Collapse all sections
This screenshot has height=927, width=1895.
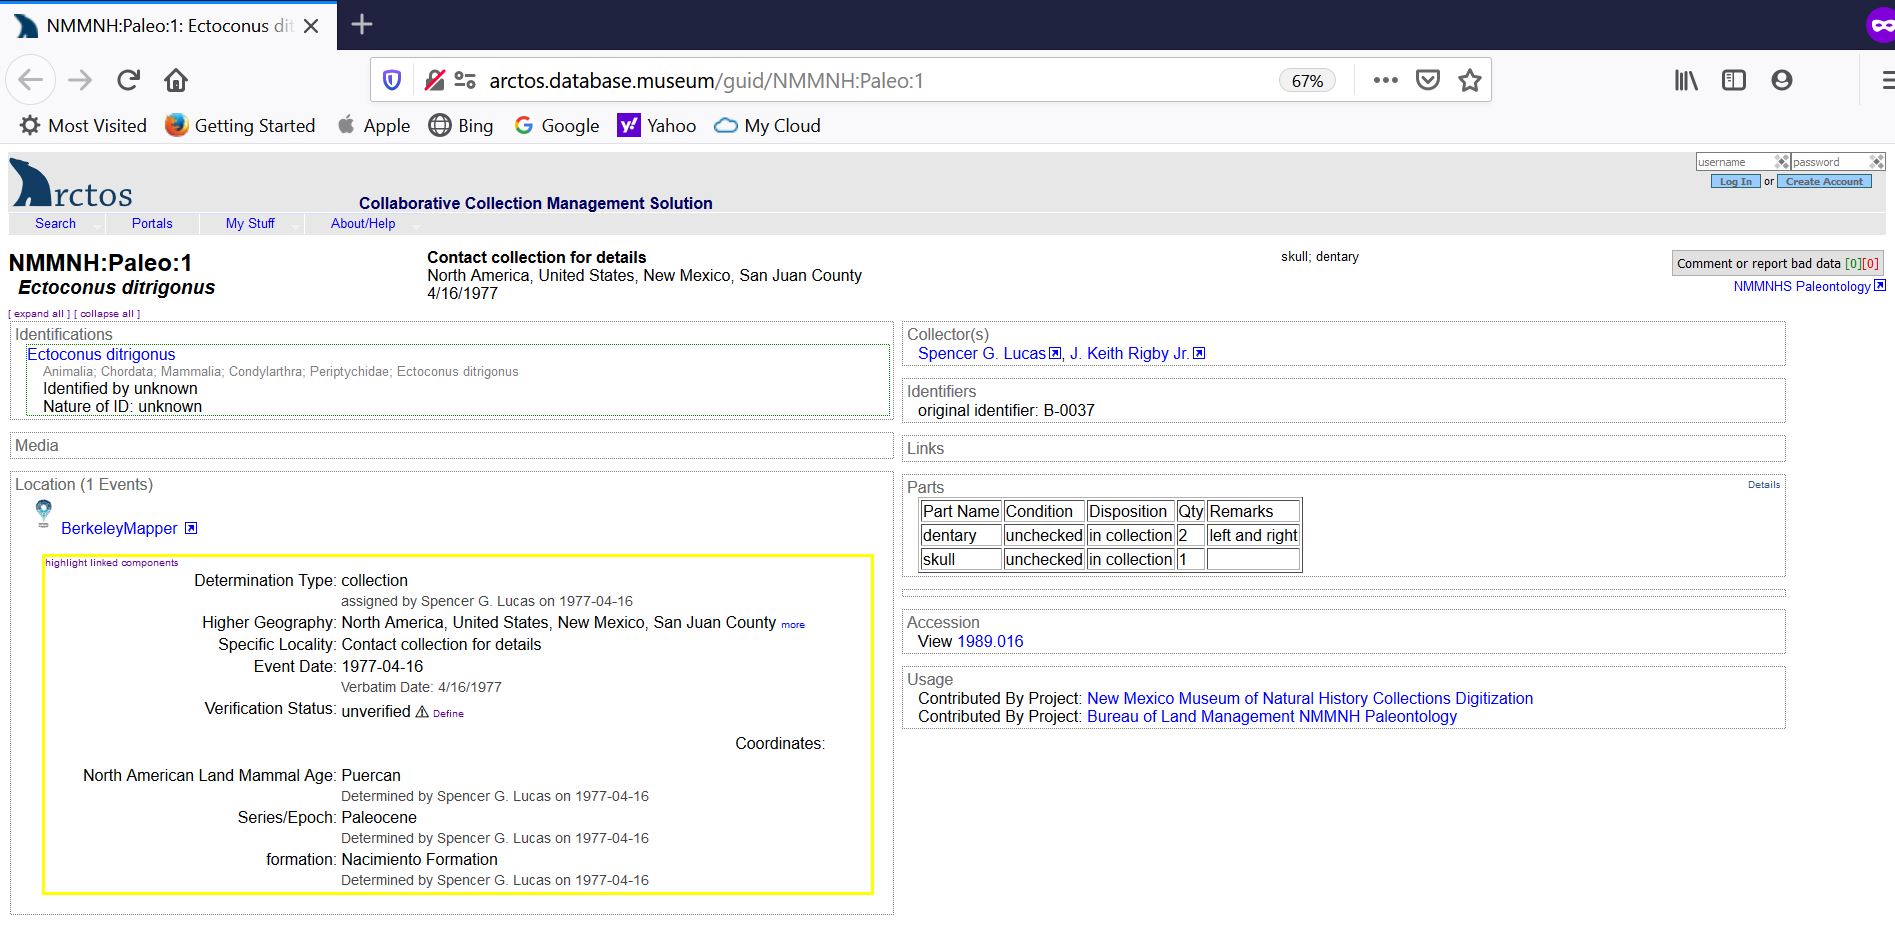coord(107,314)
